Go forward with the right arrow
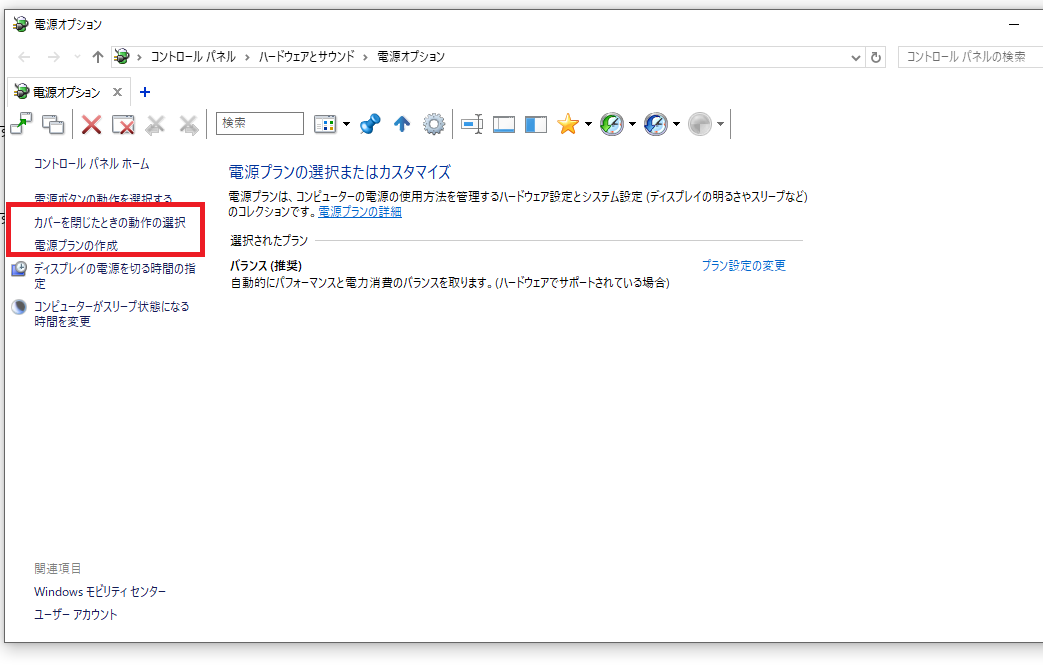Image resolution: width=1043 pixels, height=667 pixels. click(53, 57)
